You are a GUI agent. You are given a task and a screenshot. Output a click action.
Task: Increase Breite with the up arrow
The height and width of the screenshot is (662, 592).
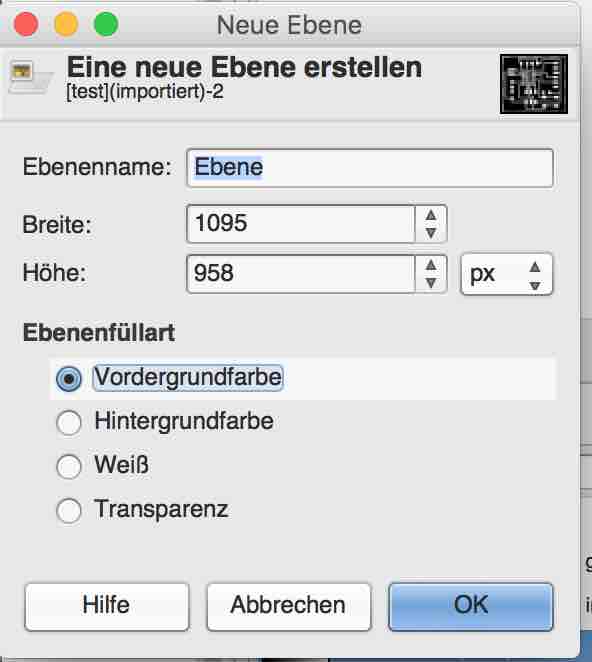(431, 215)
